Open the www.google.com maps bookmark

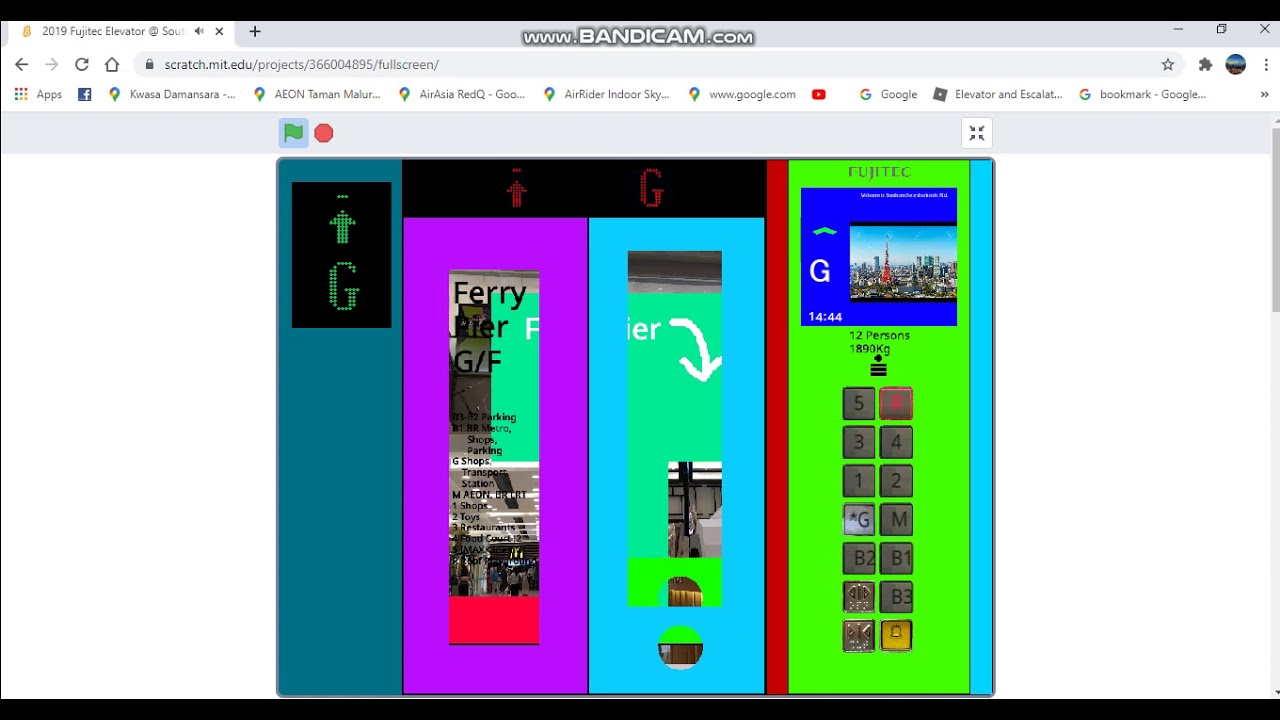coord(742,94)
